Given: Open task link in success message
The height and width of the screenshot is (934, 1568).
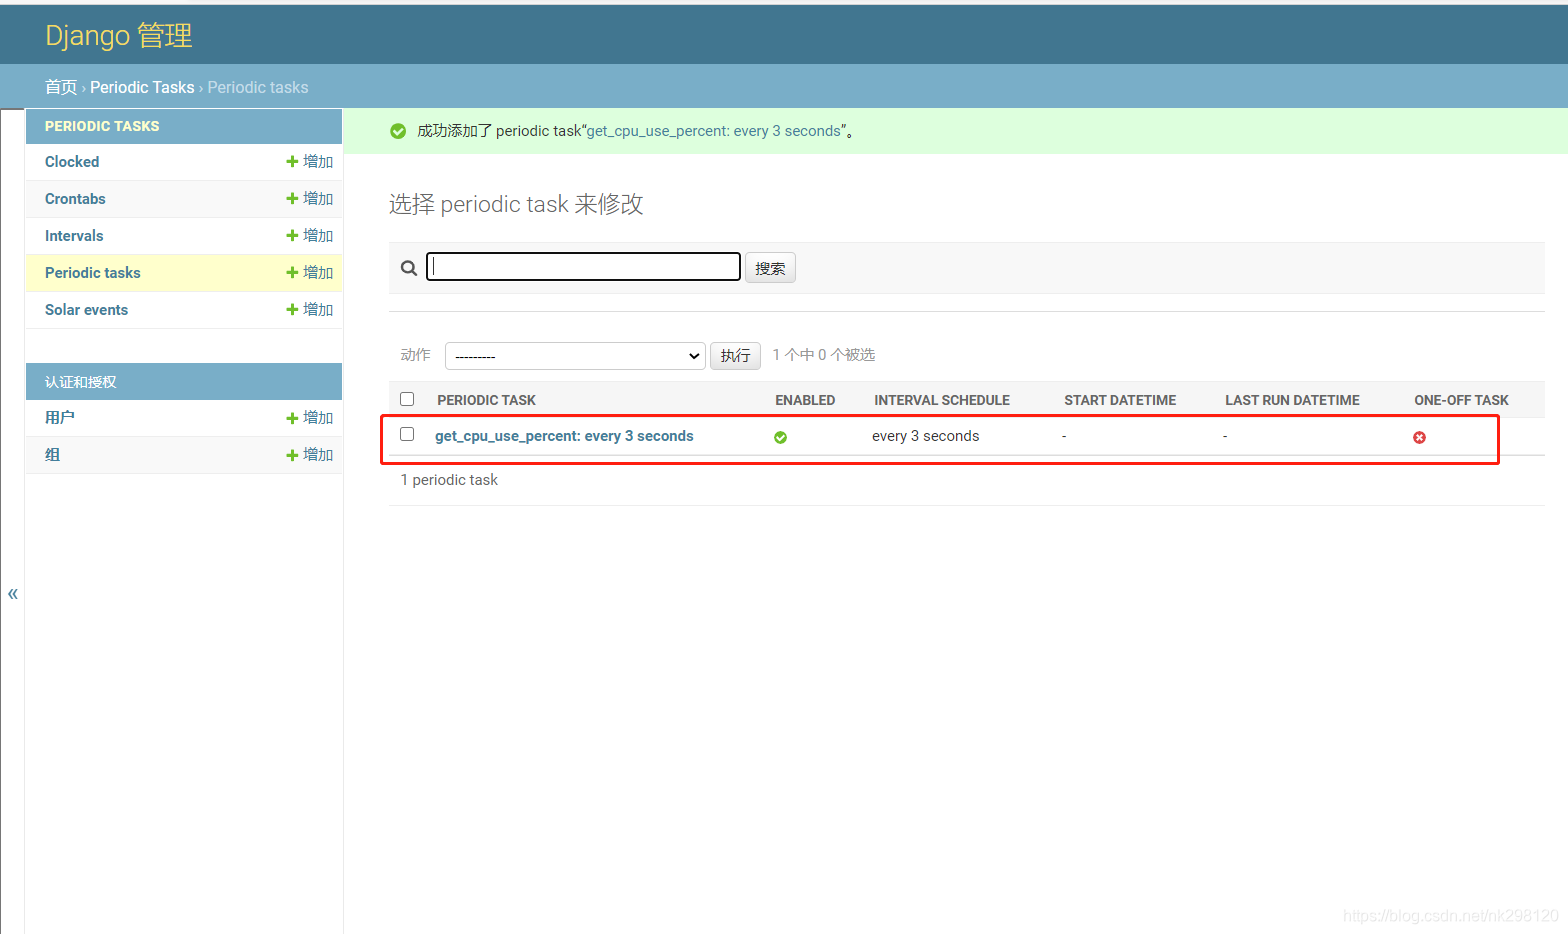Looking at the screenshot, I should pos(714,131).
